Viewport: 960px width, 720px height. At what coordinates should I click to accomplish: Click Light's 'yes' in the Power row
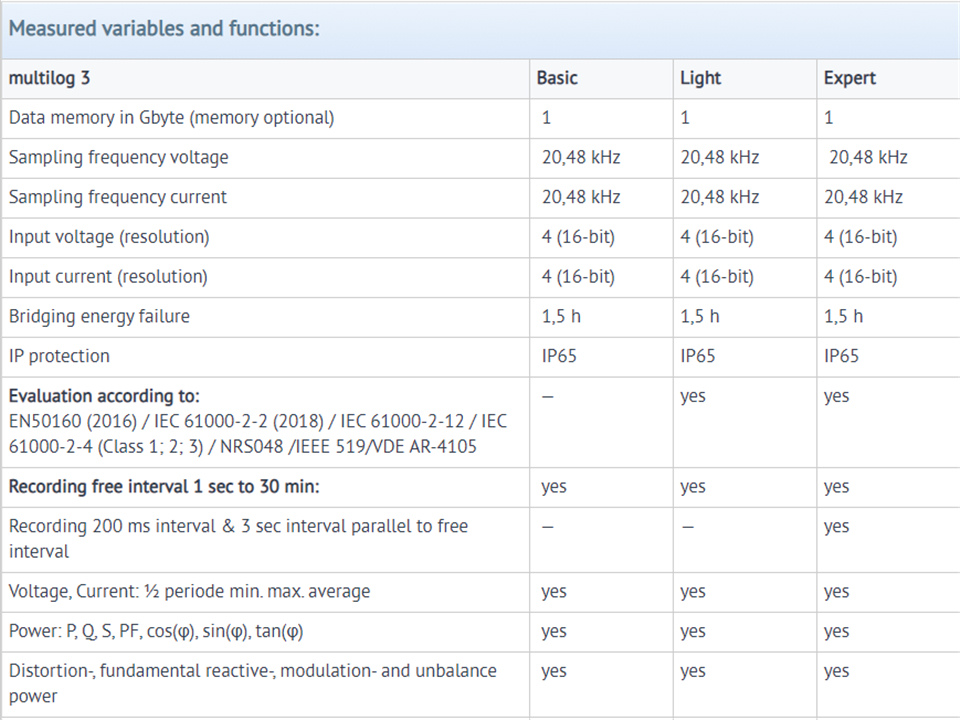point(693,631)
